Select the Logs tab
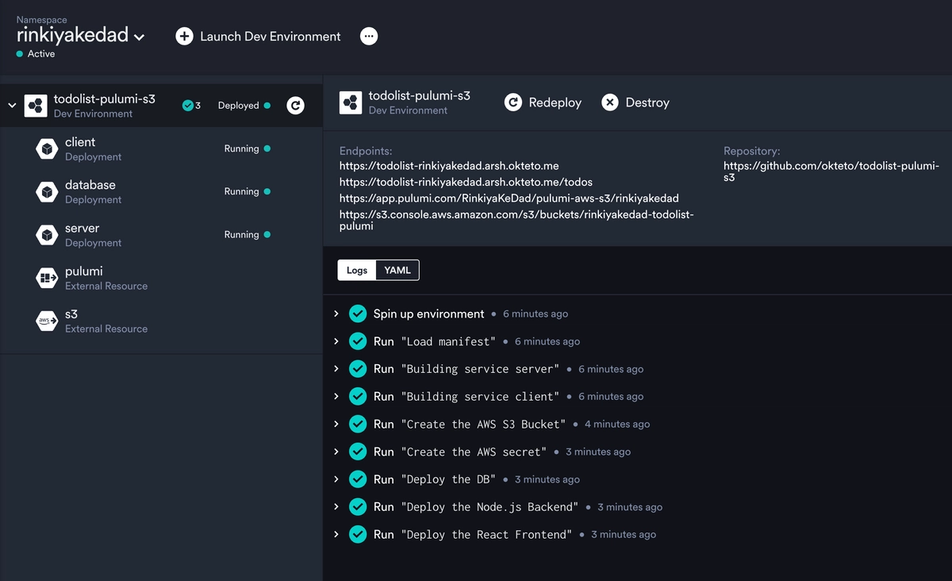 click(357, 270)
